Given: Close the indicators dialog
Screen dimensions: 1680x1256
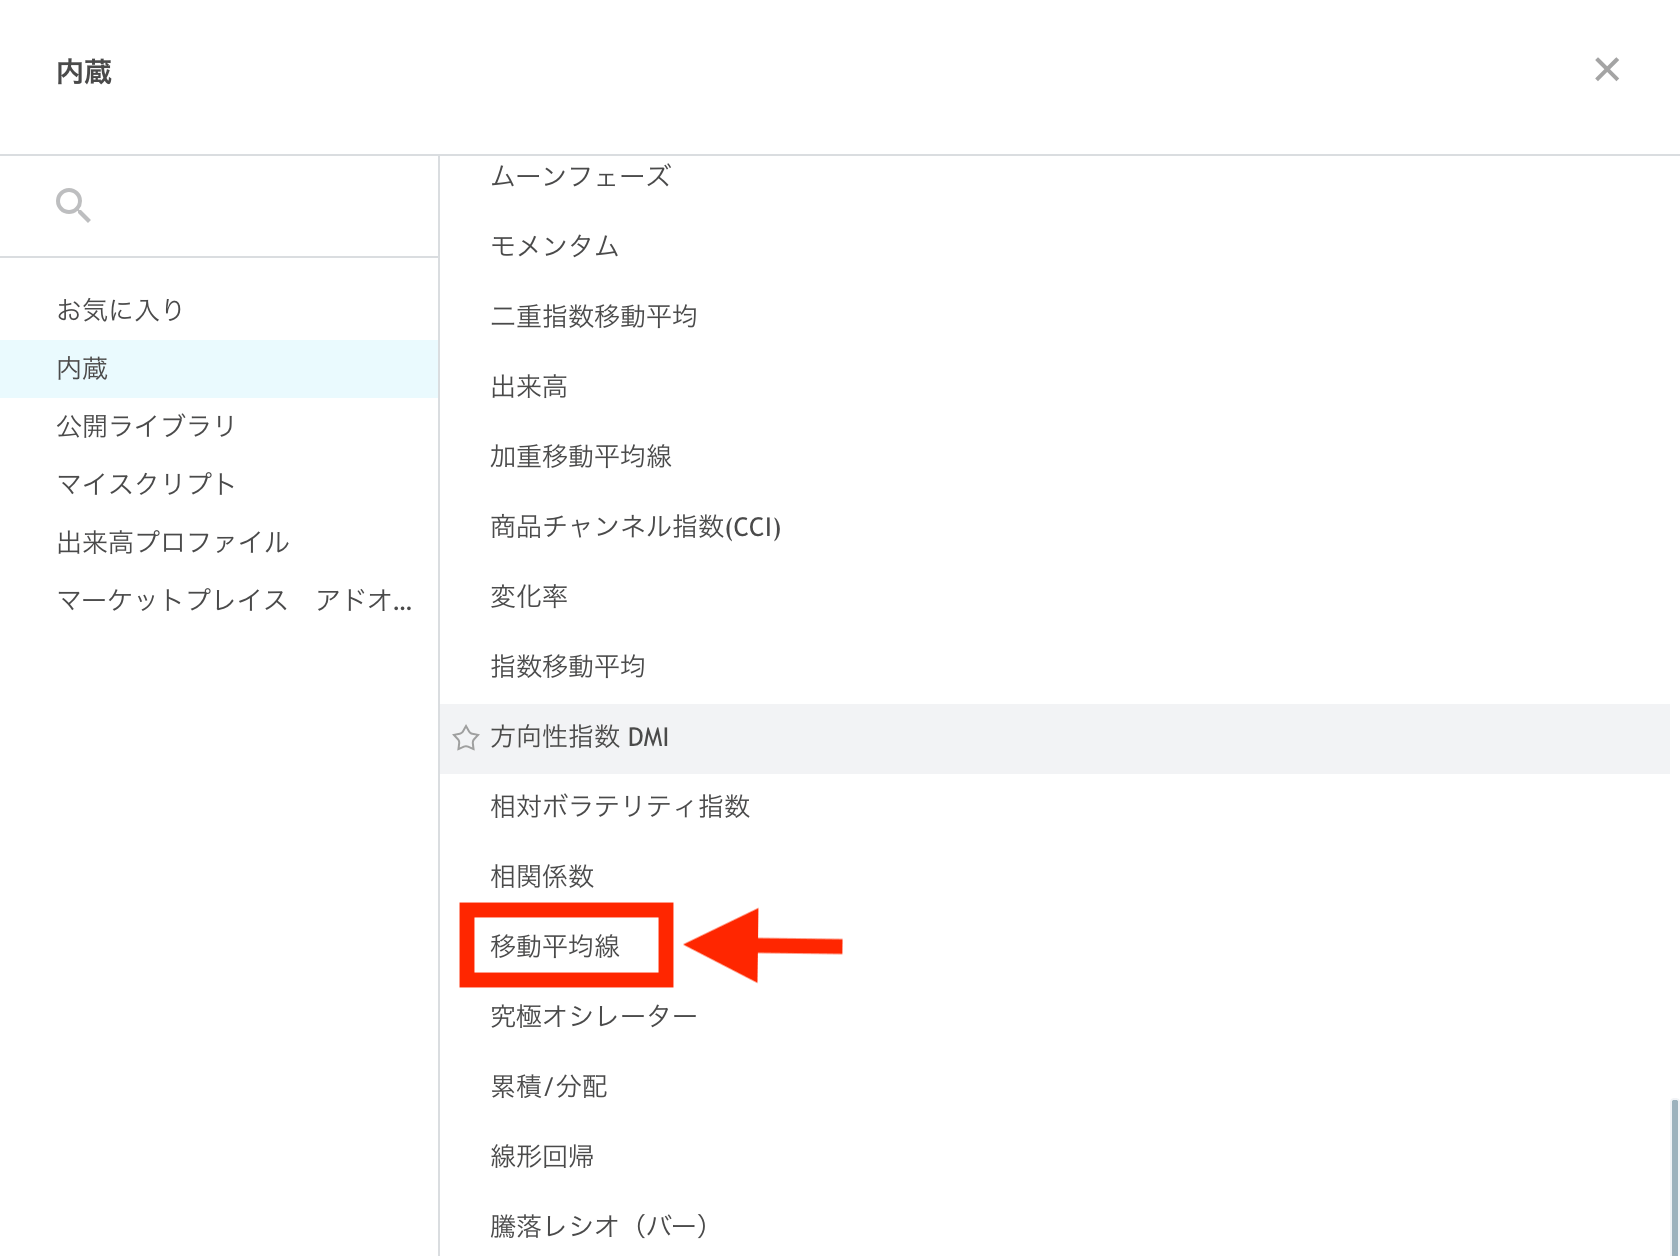Looking at the screenshot, I should [x=1607, y=69].
